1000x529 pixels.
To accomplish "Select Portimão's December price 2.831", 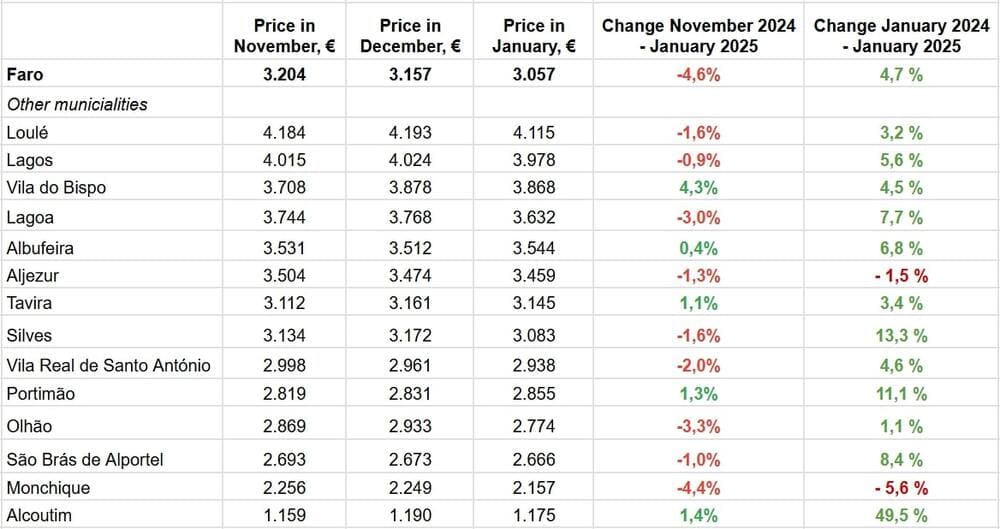I will [x=410, y=394].
